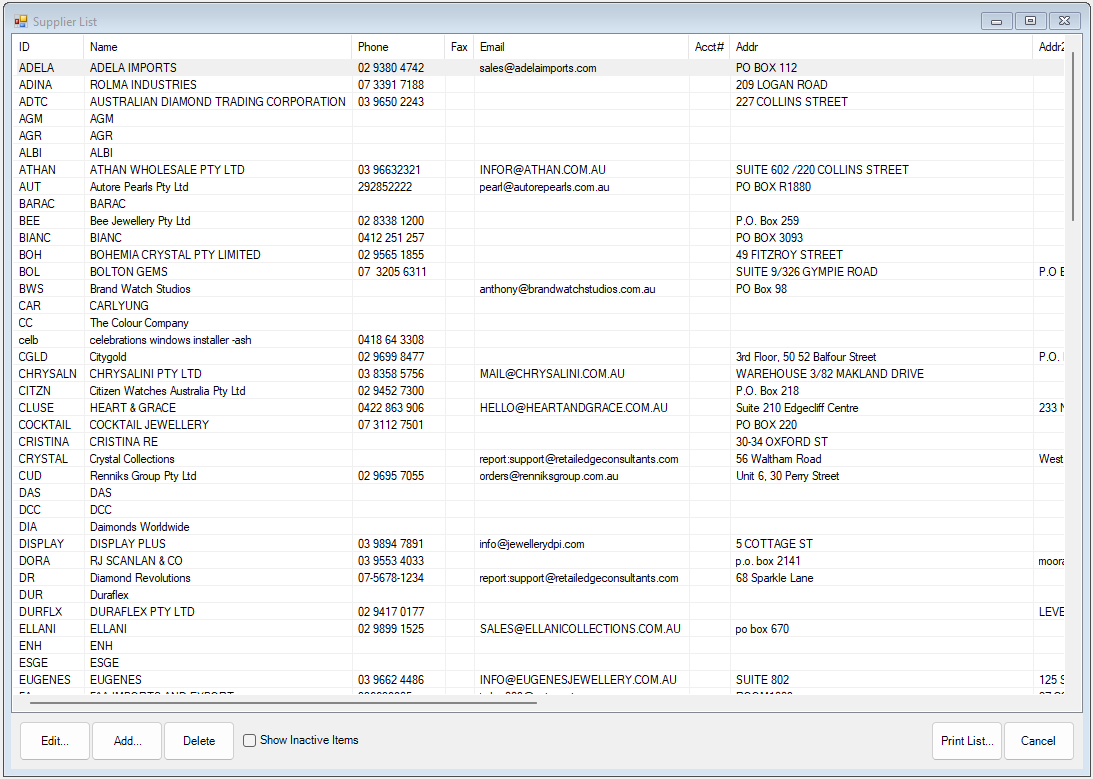Viewport: 1093px width, 779px height.
Task: Click the Supplier List window title icon
Action: click(x=21, y=21)
